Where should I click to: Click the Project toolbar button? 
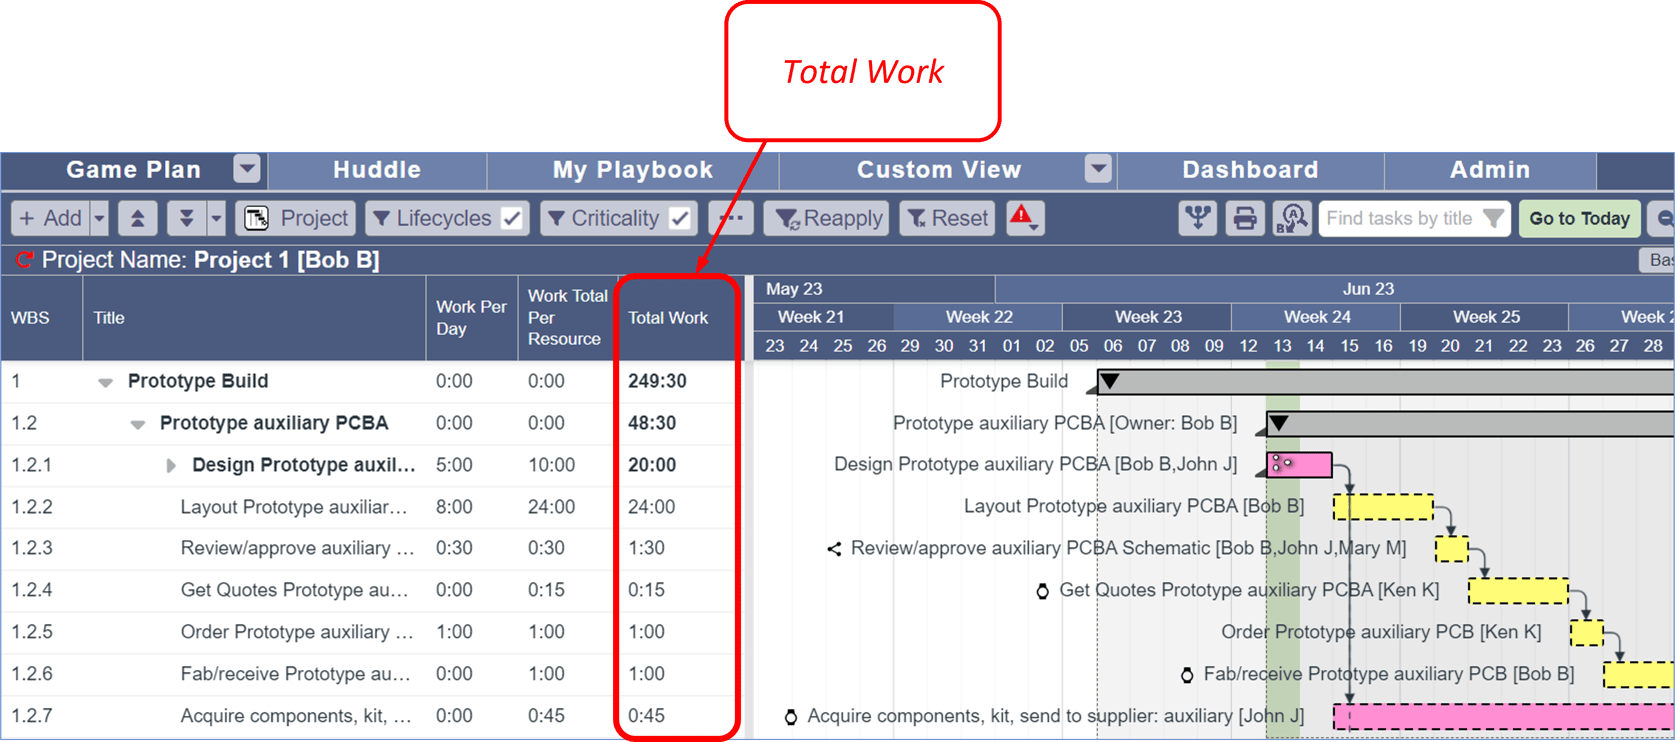[297, 218]
